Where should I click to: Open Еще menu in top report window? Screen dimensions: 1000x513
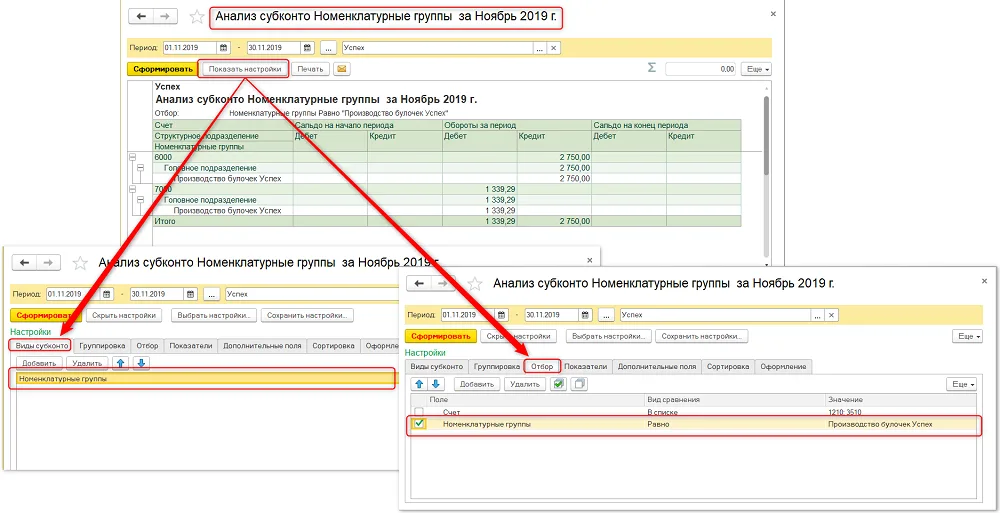pos(756,69)
